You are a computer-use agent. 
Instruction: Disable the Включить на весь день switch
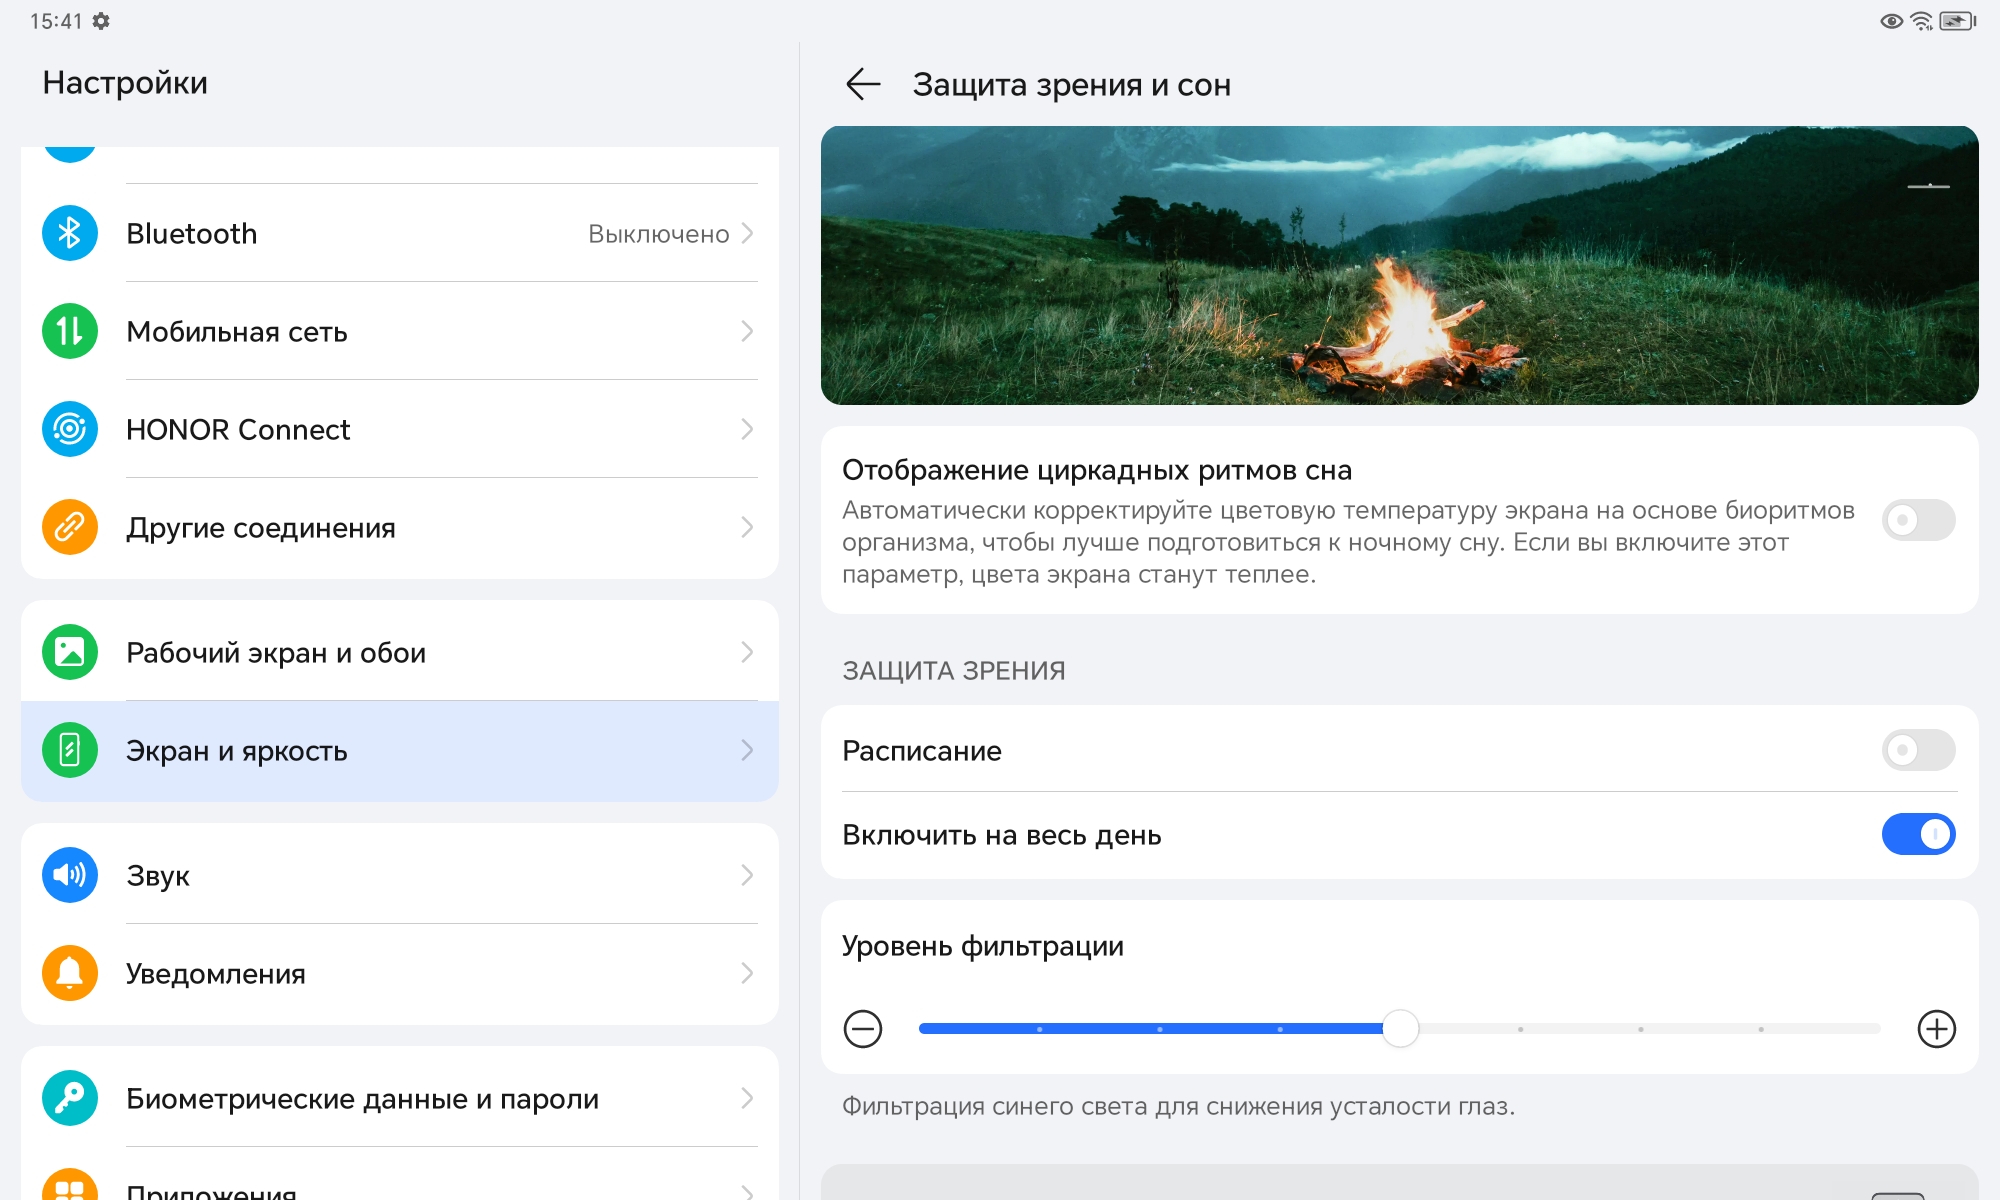pyautogui.click(x=1917, y=834)
